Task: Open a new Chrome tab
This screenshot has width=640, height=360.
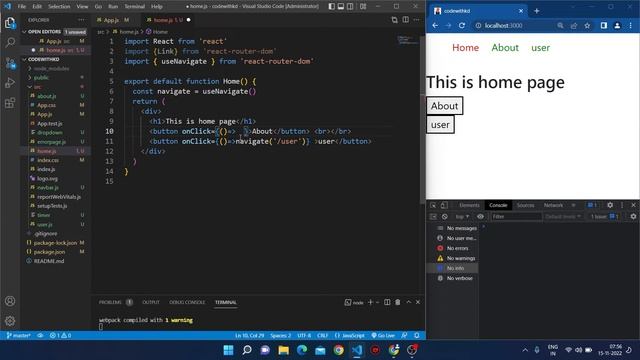Action: pyautogui.click(x=536, y=11)
